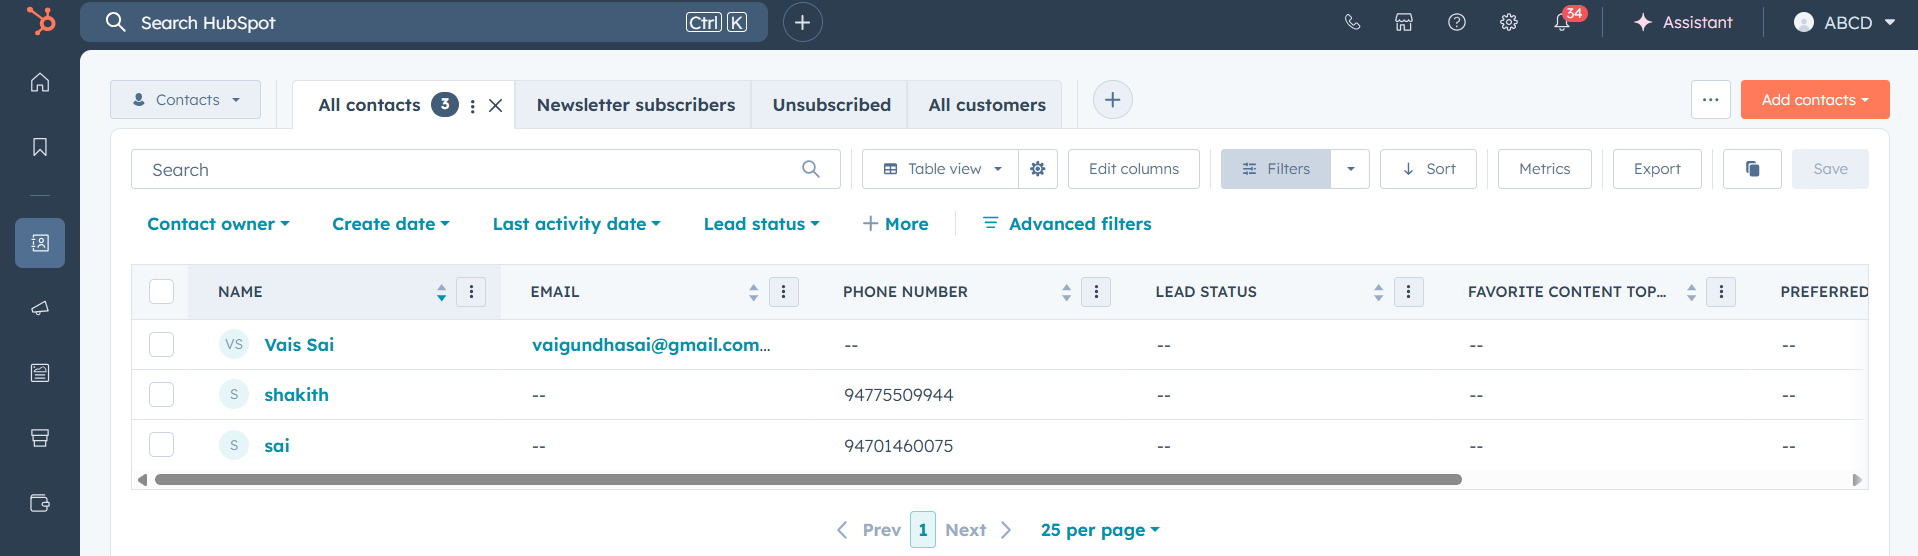Click the Edit columns button

[1133, 169]
